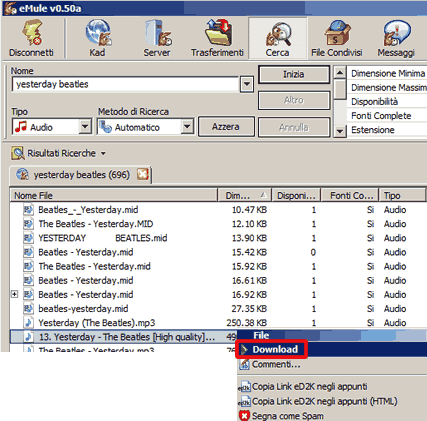Sort by the Dim... size column
This screenshot has height=421, width=427.
click(245, 195)
